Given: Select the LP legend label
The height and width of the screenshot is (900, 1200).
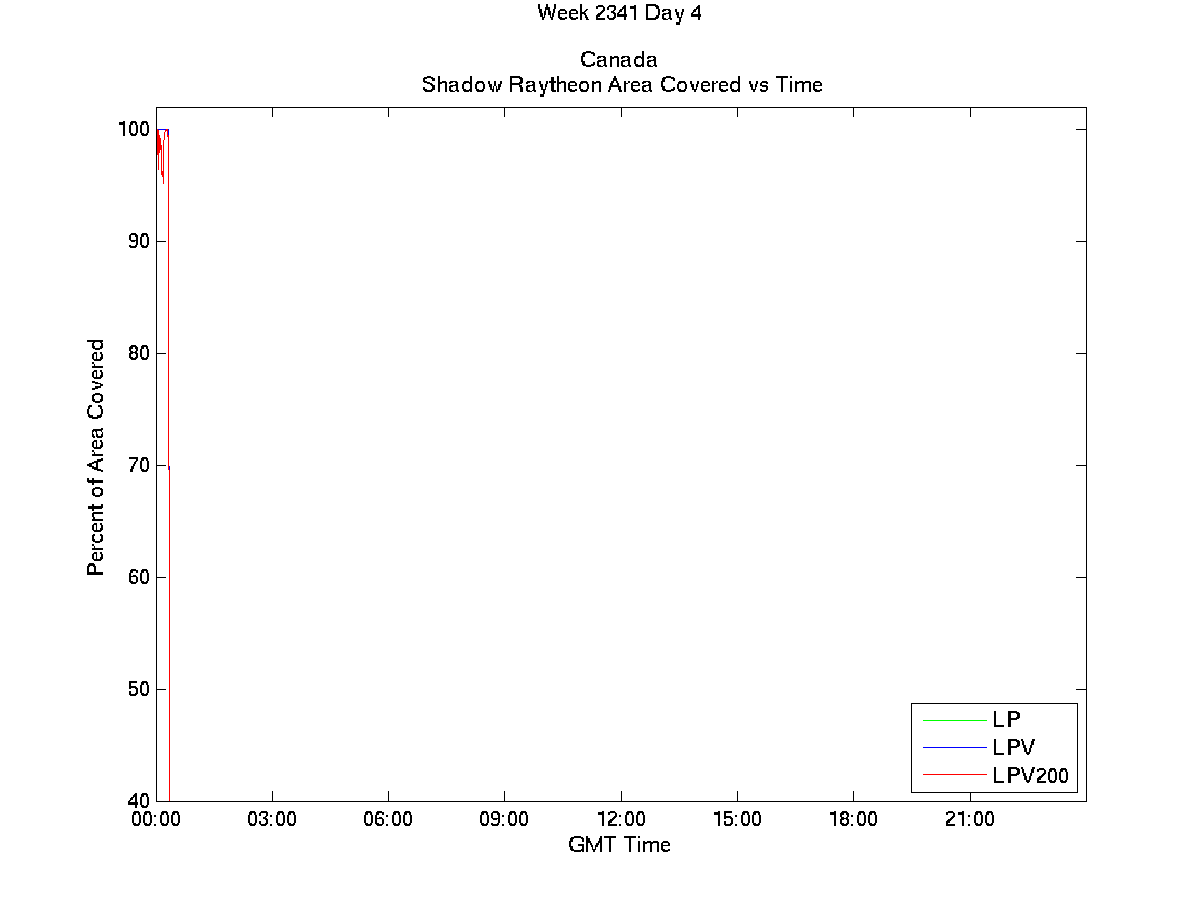Looking at the screenshot, I should point(1006,719).
